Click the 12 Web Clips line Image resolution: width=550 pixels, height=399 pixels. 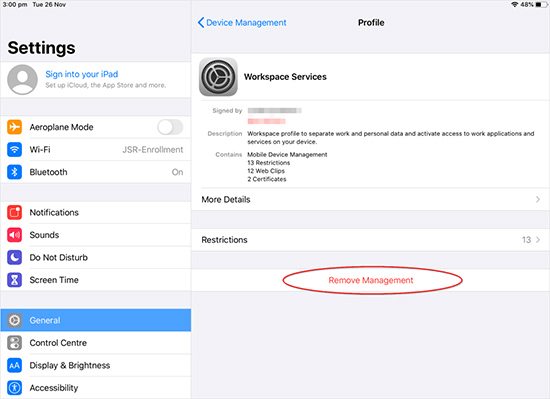click(x=266, y=171)
